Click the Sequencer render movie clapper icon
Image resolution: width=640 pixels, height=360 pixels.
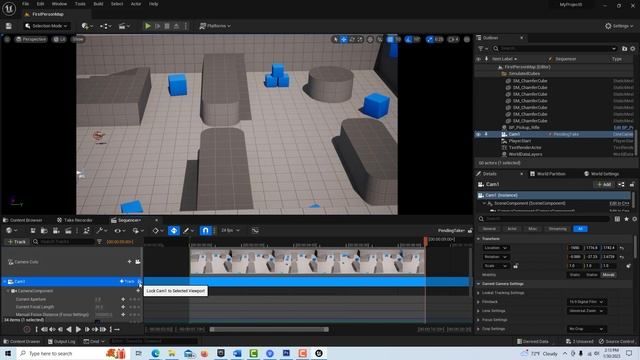[x=68, y=231]
